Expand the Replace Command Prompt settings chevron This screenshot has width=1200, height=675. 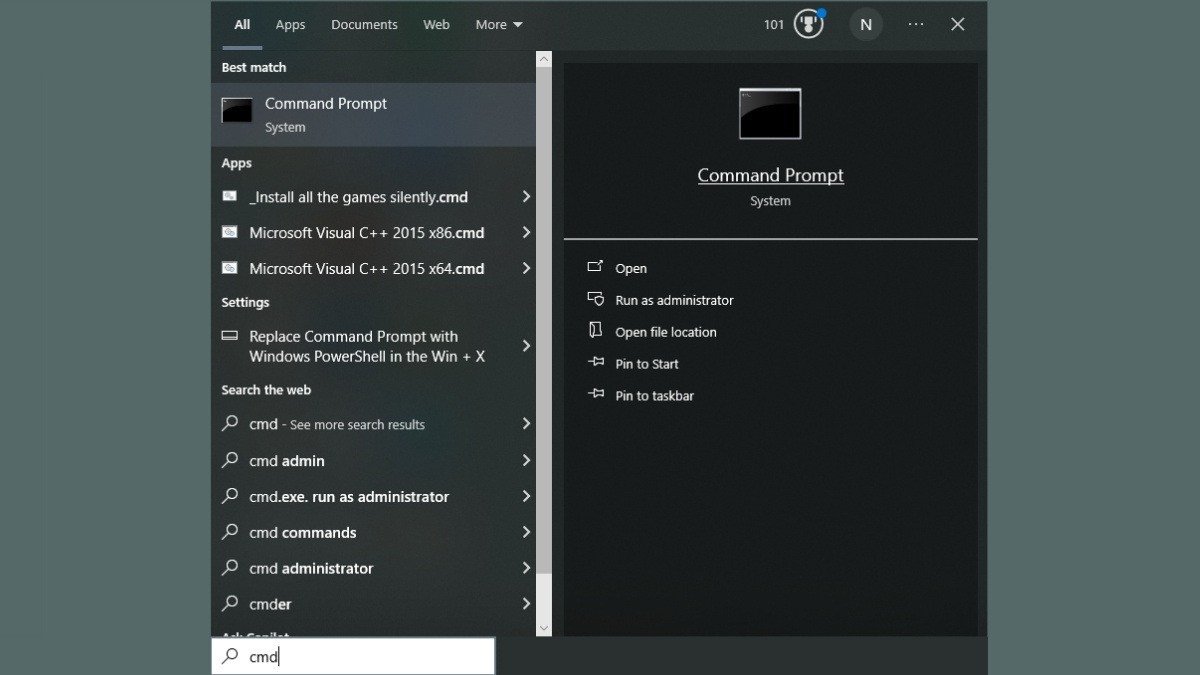point(526,345)
